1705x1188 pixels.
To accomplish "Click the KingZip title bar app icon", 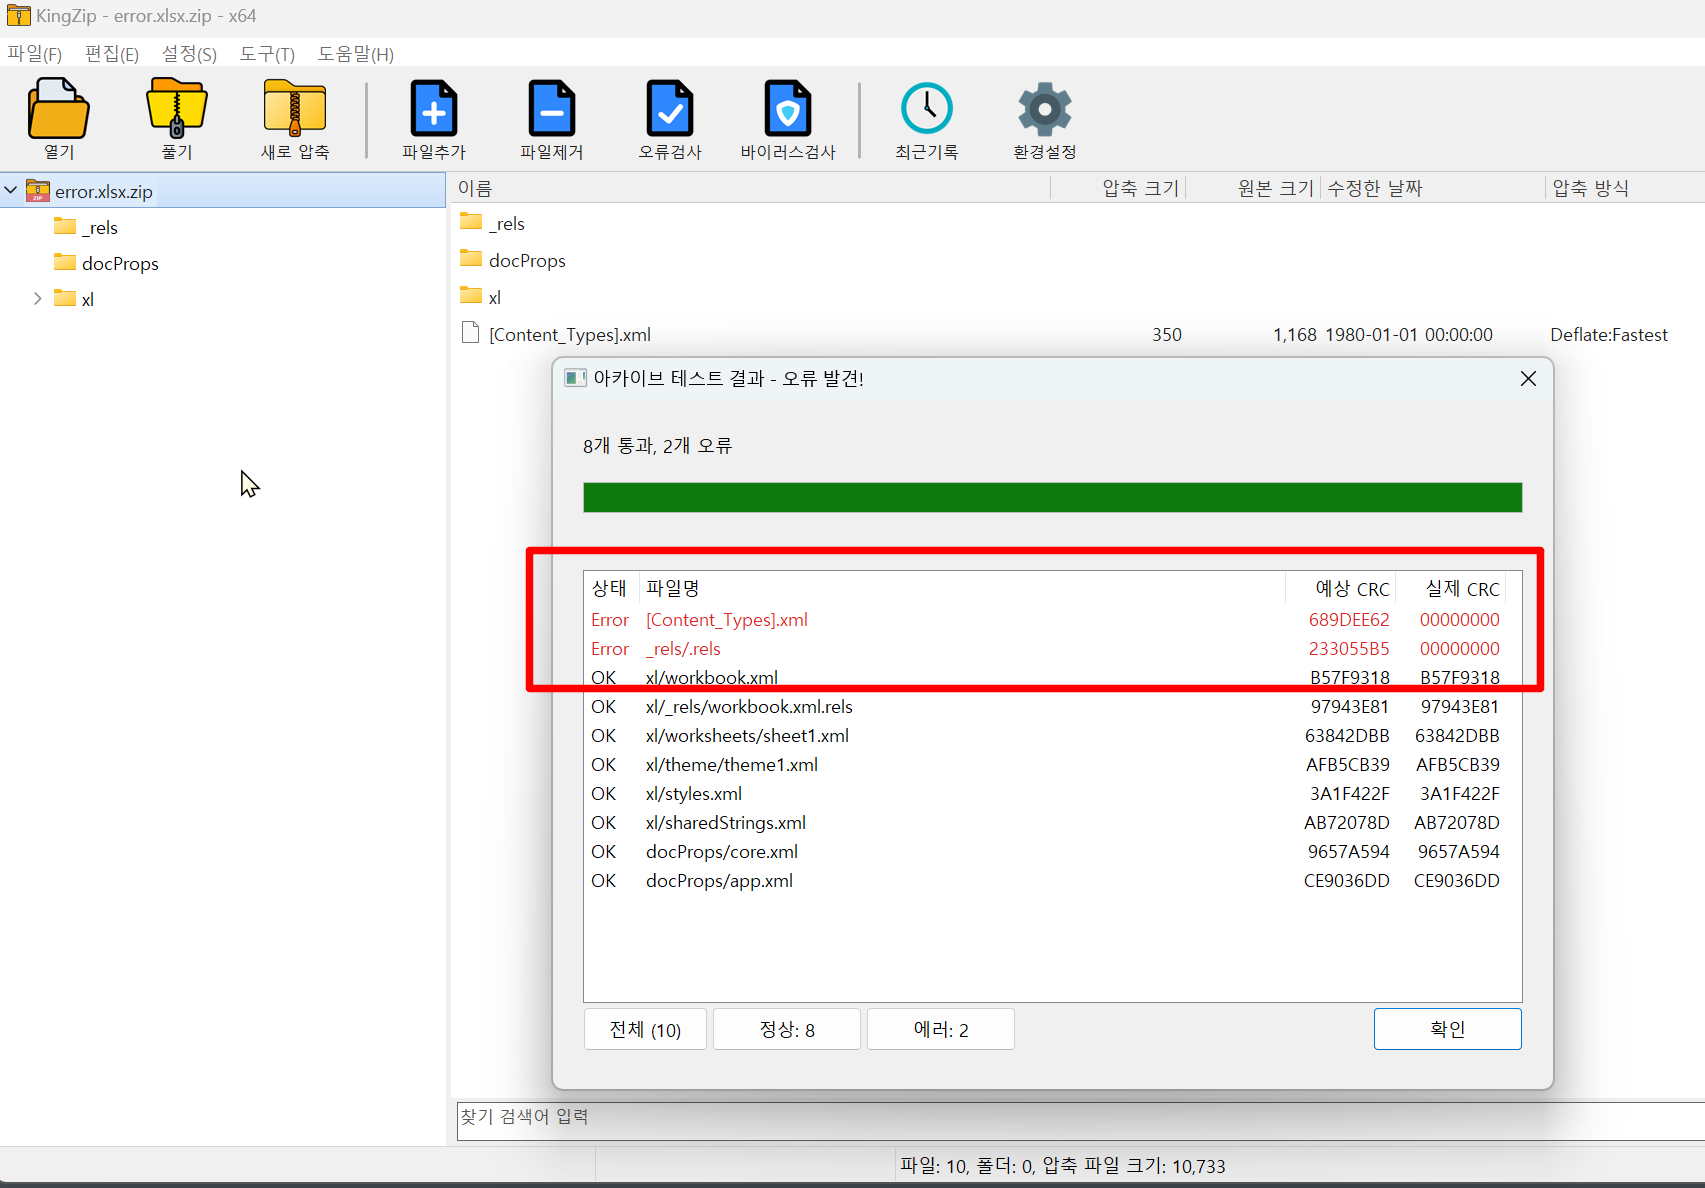I will [x=18, y=16].
